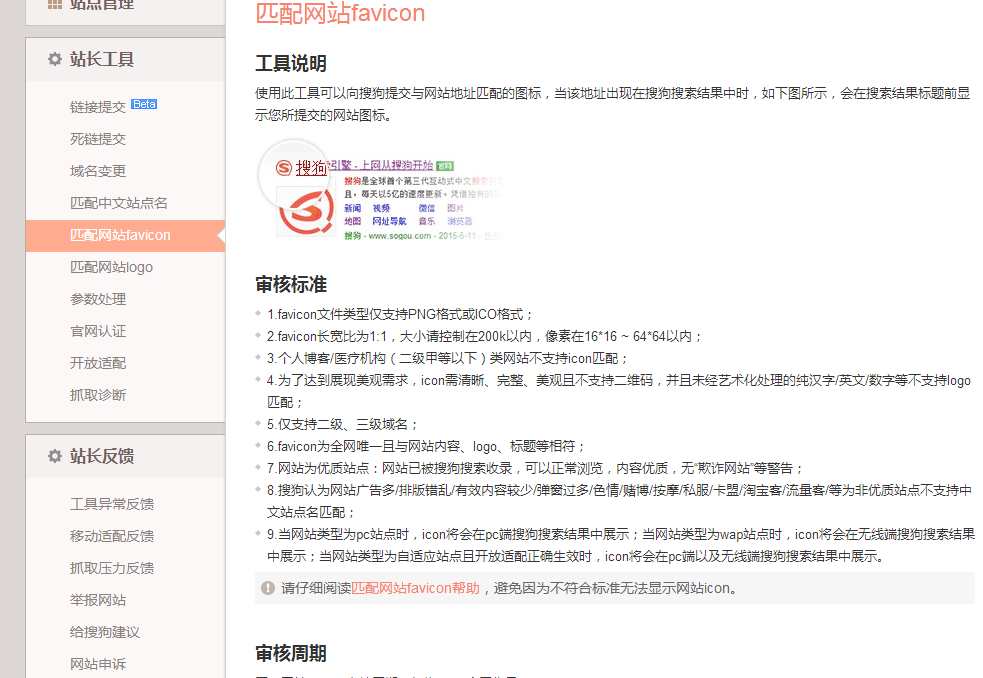Open 死链提交 in sidebar

tap(98, 139)
